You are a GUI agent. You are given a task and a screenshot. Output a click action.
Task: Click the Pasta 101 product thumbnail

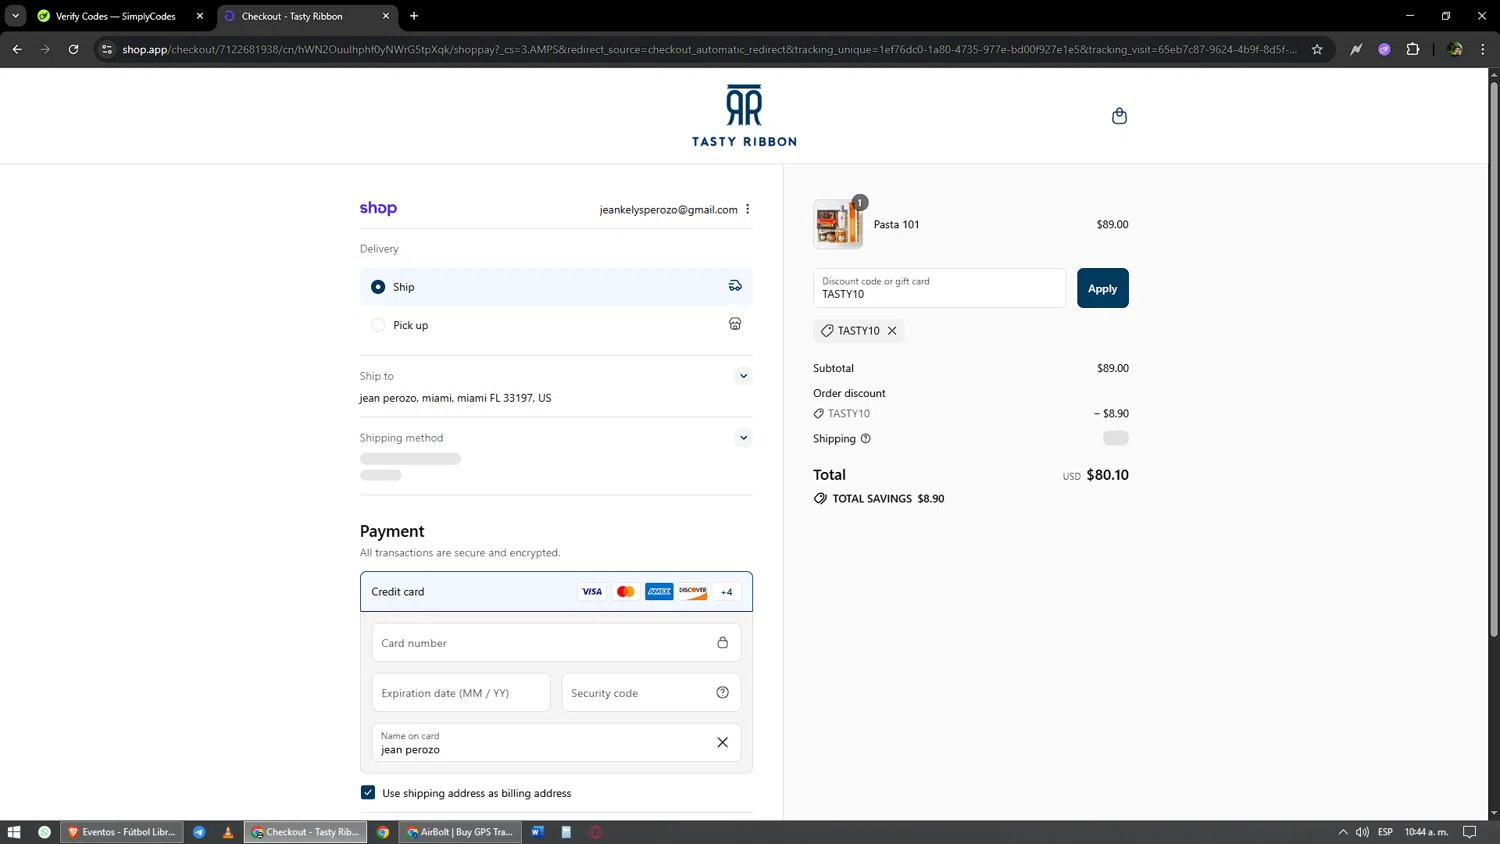(x=838, y=224)
